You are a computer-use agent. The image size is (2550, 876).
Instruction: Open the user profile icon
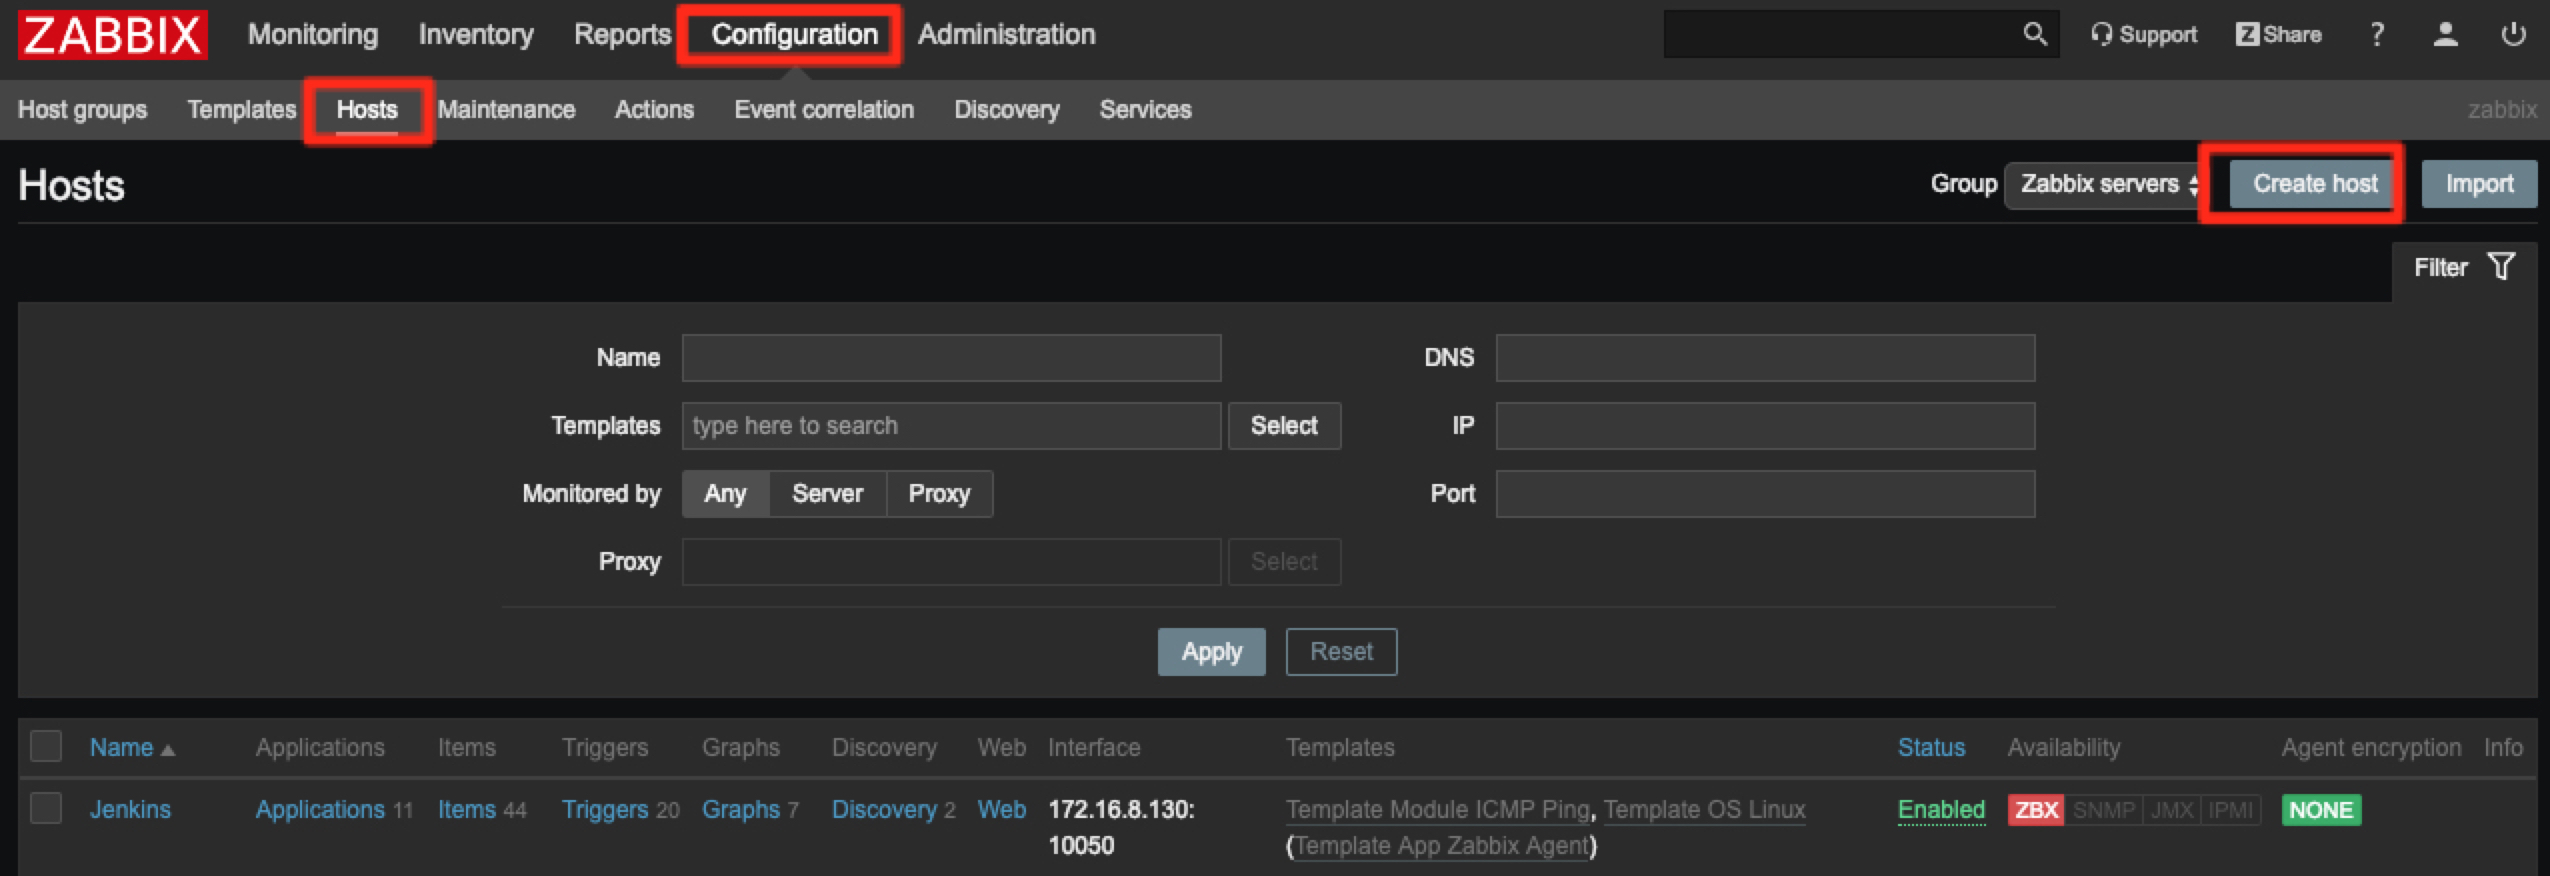[2445, 35]
